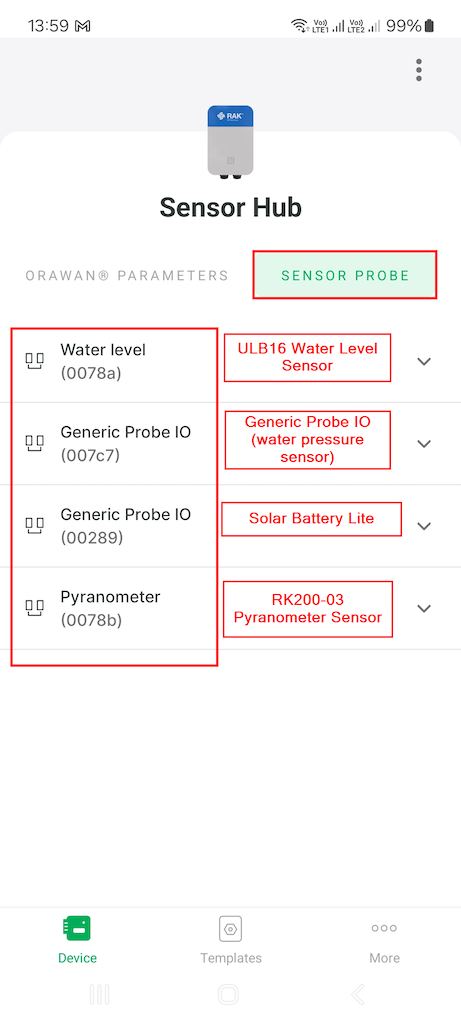
Task: Select the Pyranometer sensor entry
Action: pyautogui.click(x=230, y=608)
